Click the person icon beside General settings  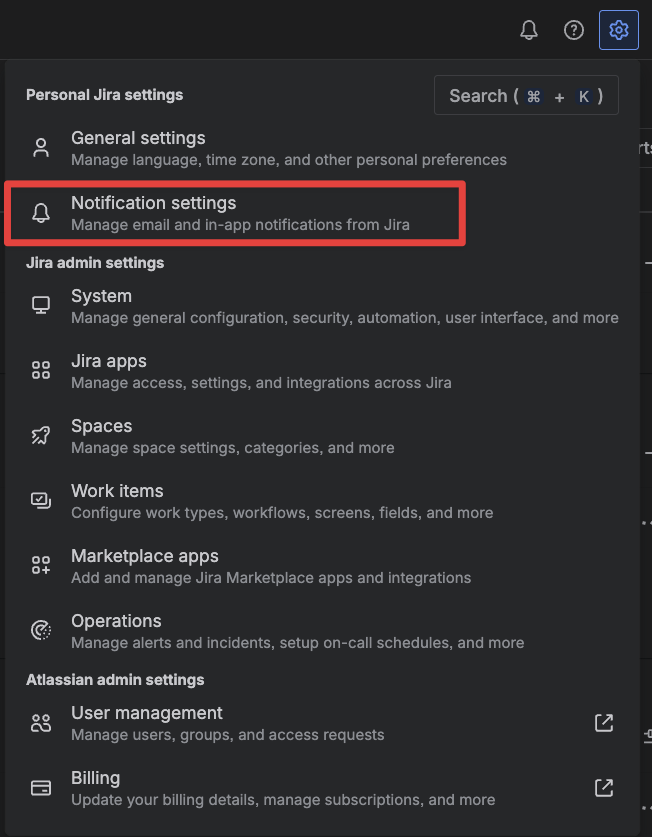[x=41, y=148]
